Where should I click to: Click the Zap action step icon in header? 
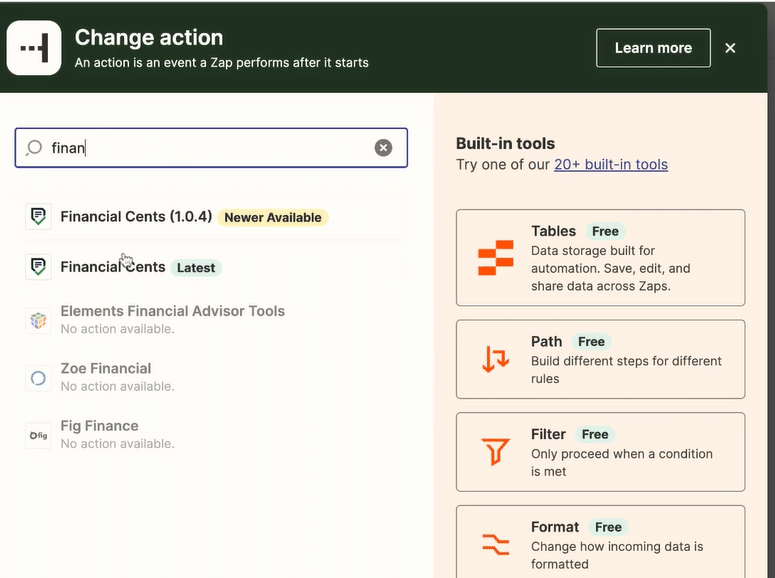pos(34,48)
